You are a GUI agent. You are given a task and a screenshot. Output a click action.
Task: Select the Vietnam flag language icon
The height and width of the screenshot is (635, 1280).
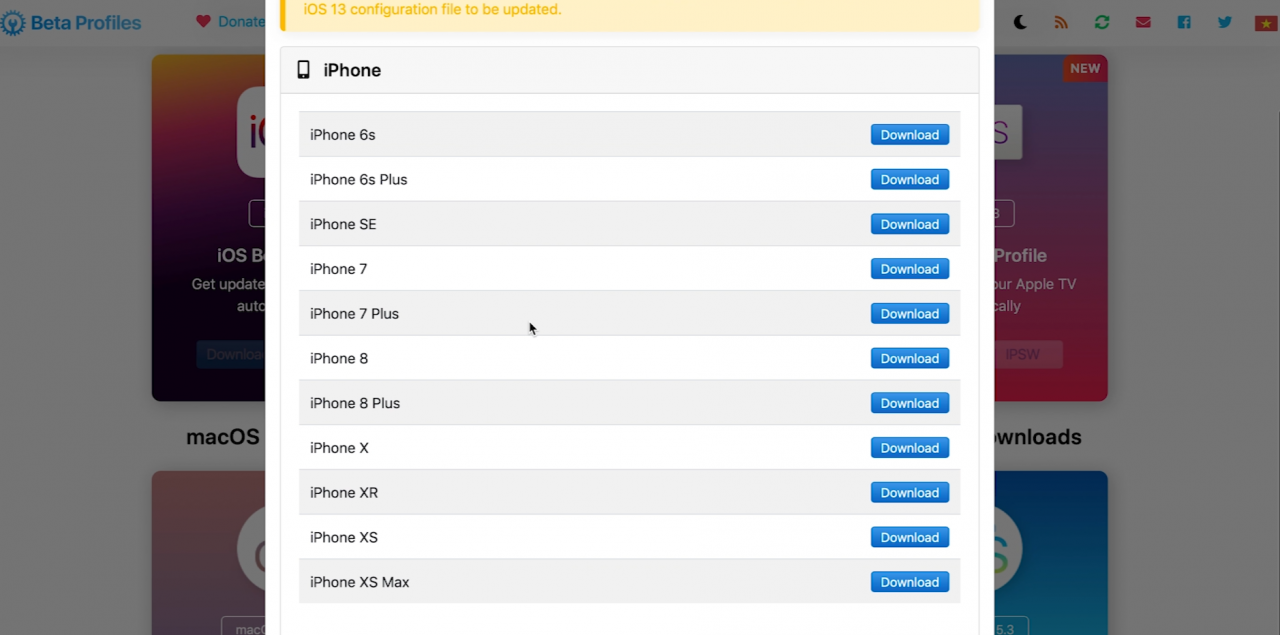click(1266, 23)
